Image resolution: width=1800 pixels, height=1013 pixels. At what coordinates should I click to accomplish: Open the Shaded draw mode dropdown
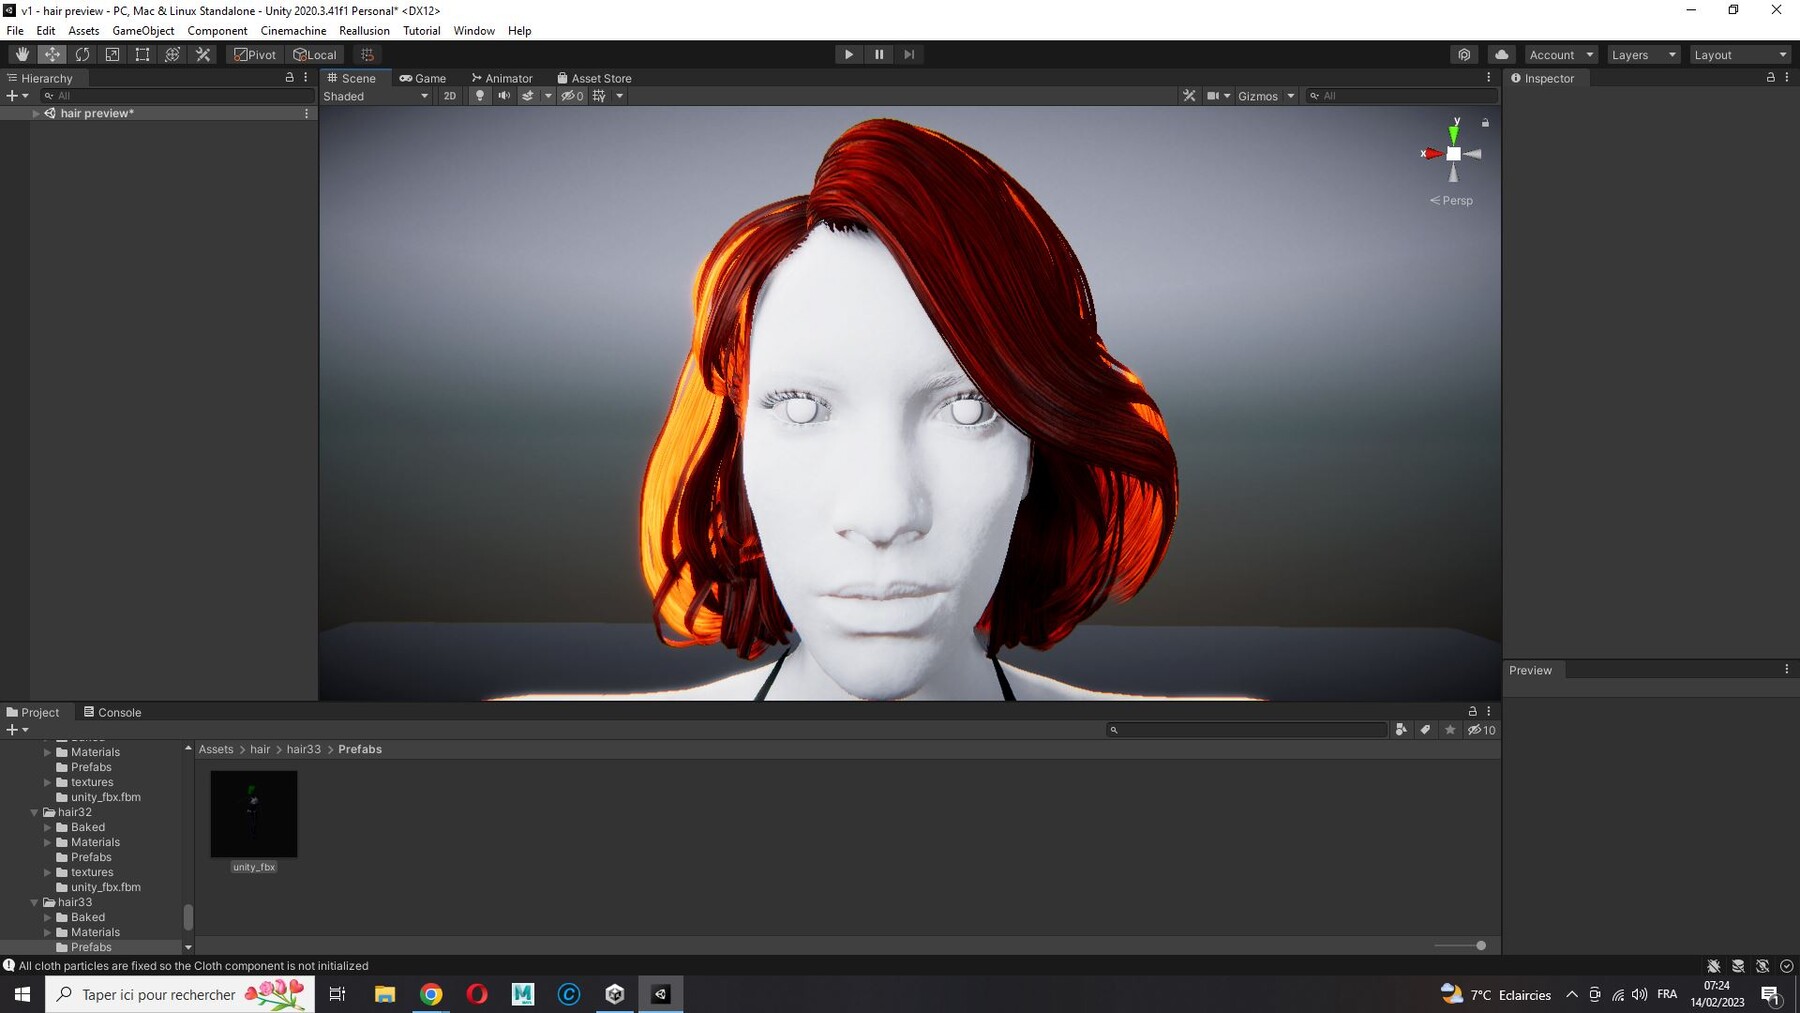click(x=376, y=96)
